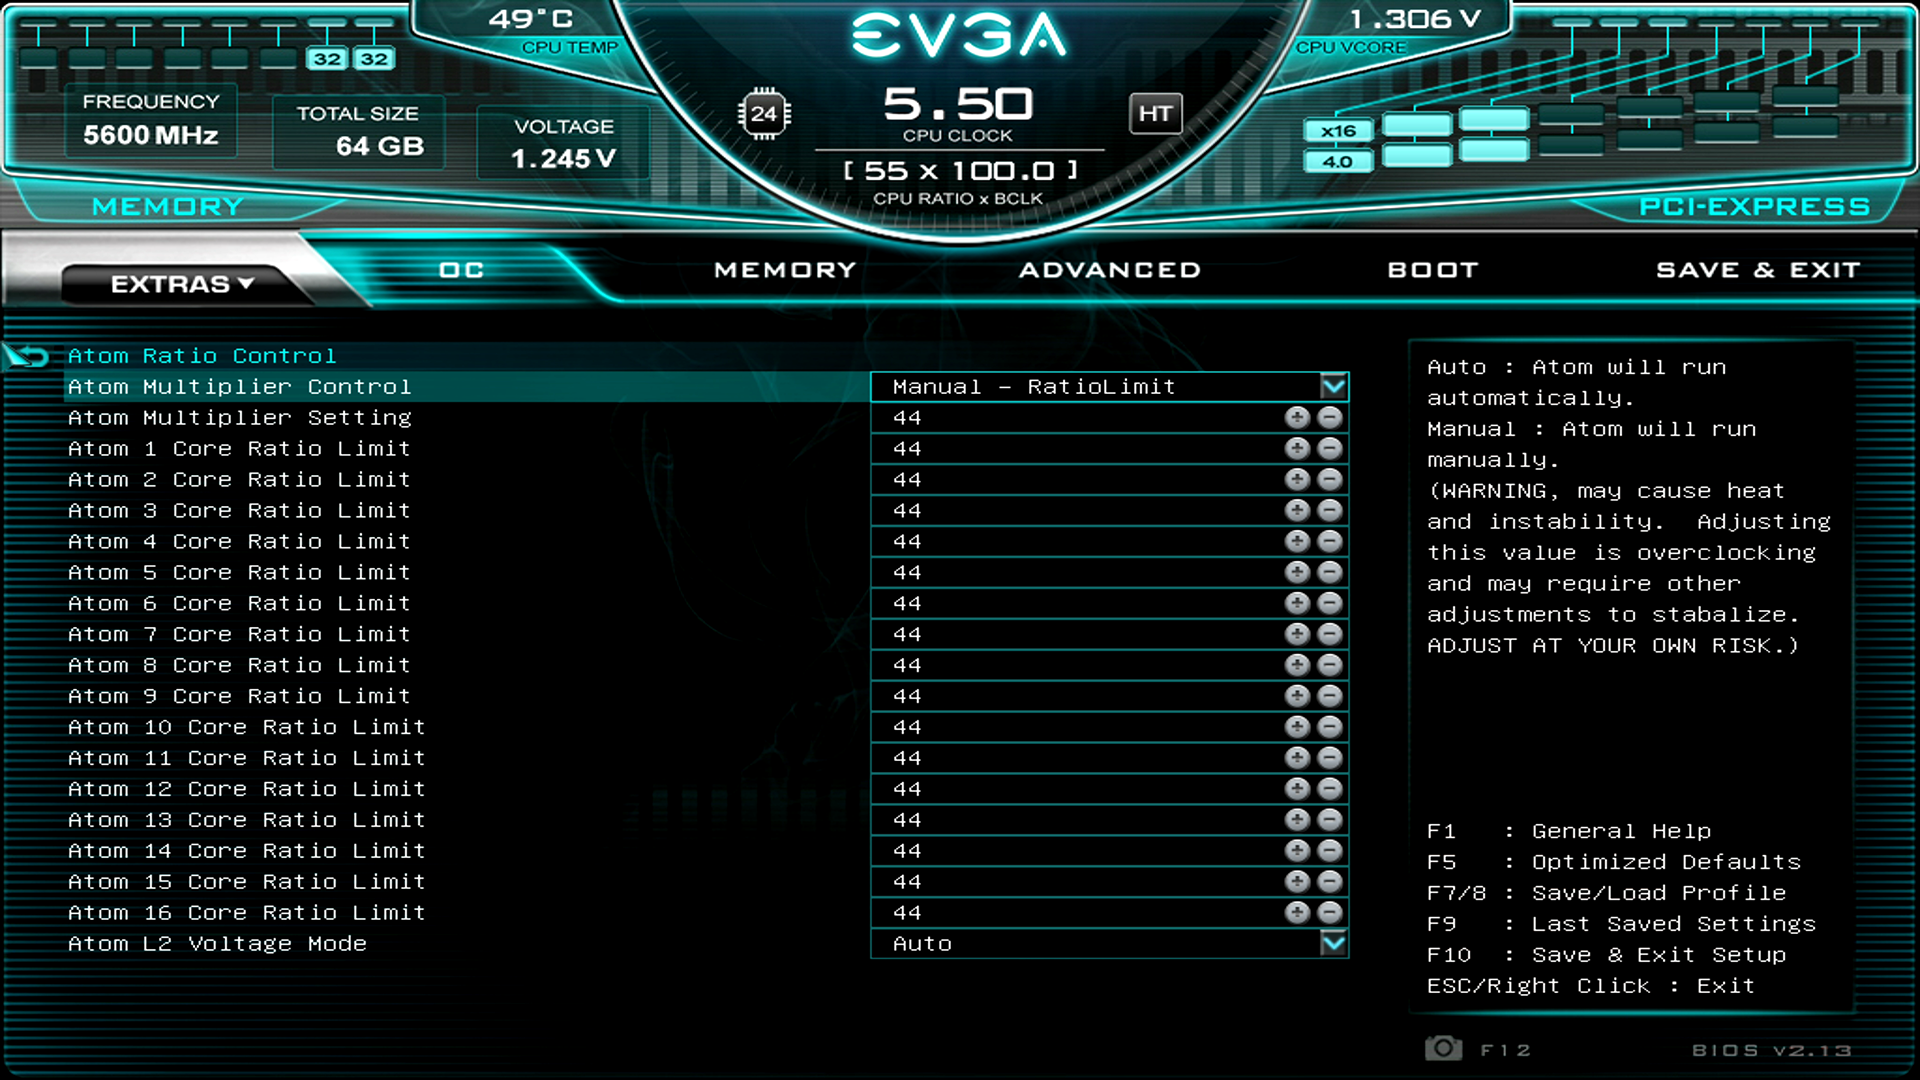This screenshot has height=1080, width=1920.
Task: Open the BOOT tab
Action: [1433, 270]
